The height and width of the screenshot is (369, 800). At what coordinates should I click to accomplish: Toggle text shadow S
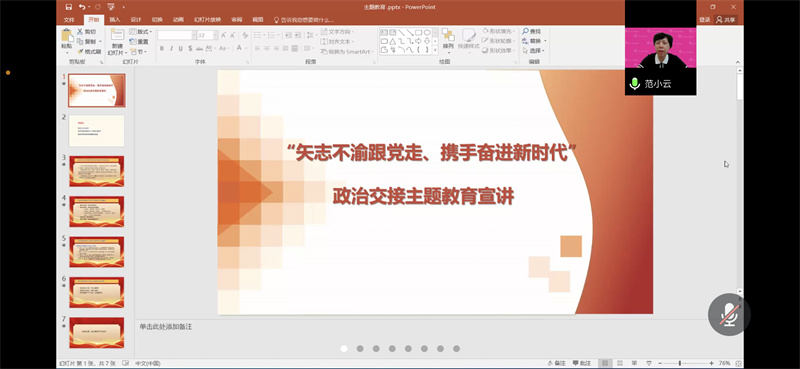190,48
